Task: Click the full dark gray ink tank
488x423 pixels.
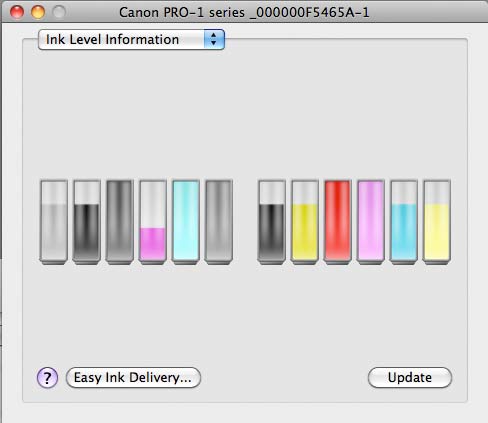Action: 120,222
